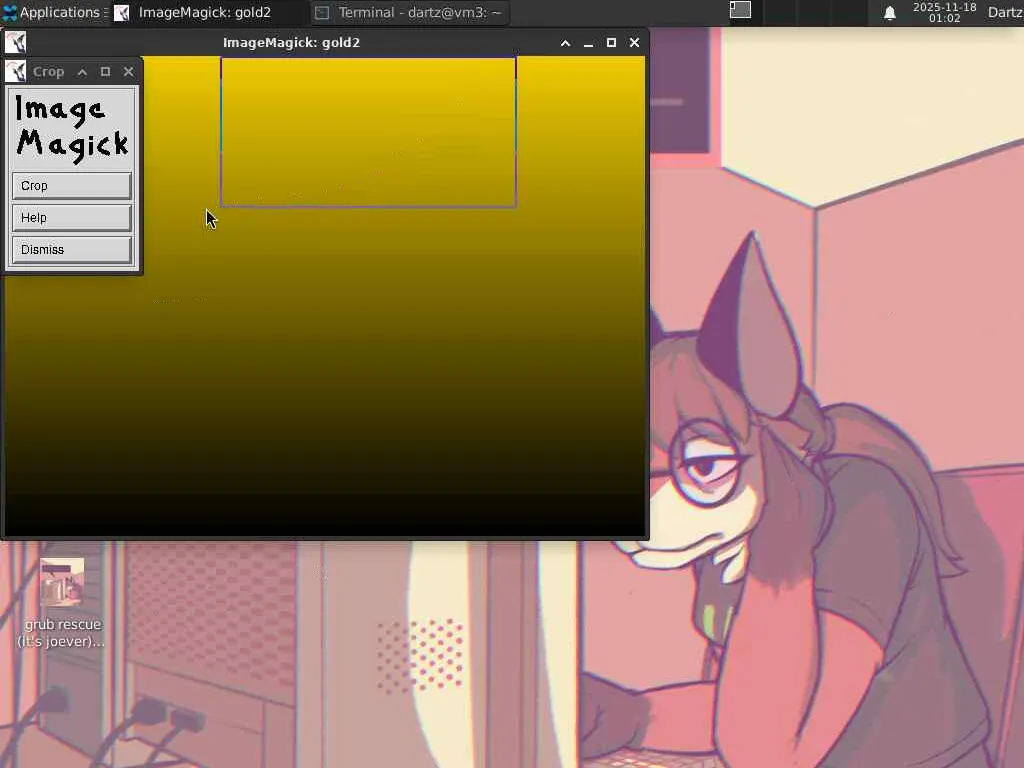Close the ImageMagick gold2 window
The image size is (1024, 768).
coord(634,42)
